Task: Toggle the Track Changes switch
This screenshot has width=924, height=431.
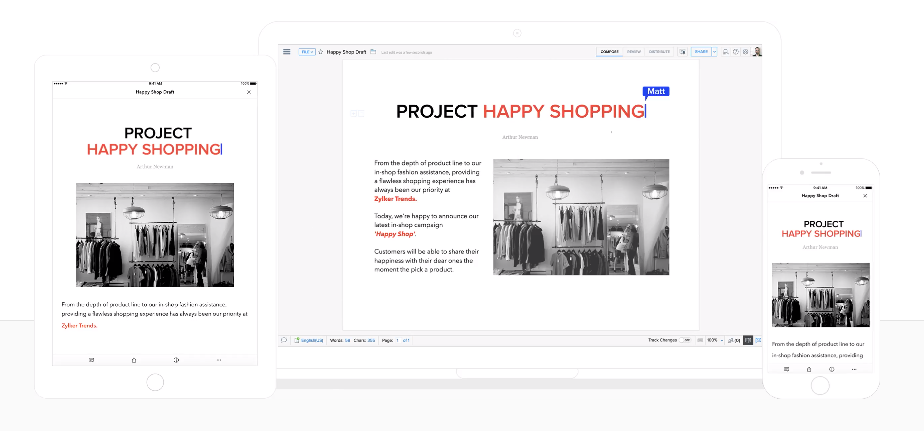Action: (685, 340)
